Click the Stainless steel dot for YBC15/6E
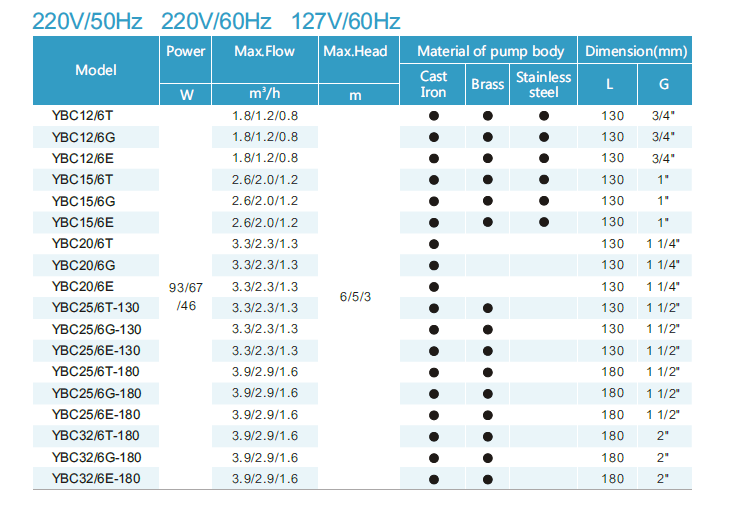The height and width of the screenshot is (508, 731). [544, 222]
